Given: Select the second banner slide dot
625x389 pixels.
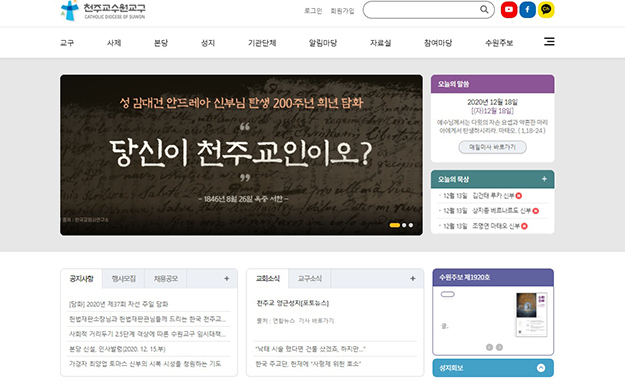Looking at the screenshot, I should pyautogui.click(x=404, y=225).
